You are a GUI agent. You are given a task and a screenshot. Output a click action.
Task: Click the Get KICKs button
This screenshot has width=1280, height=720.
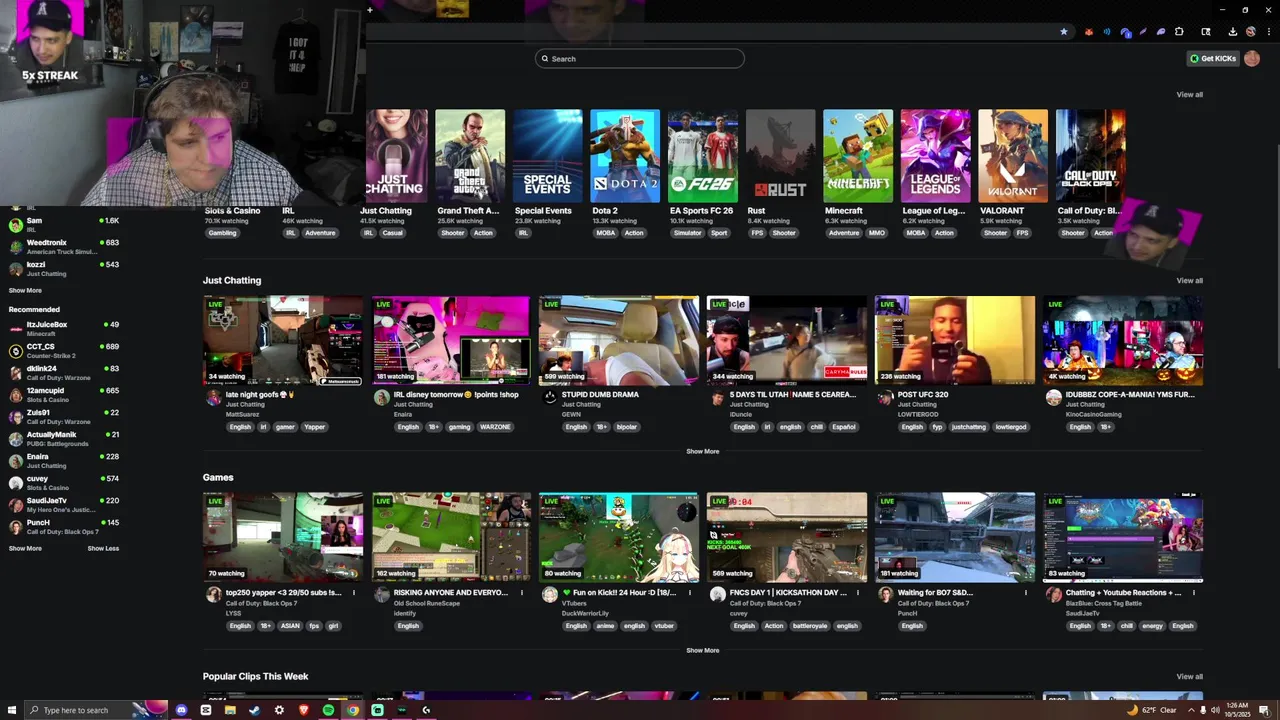[x=1213, y=58]
